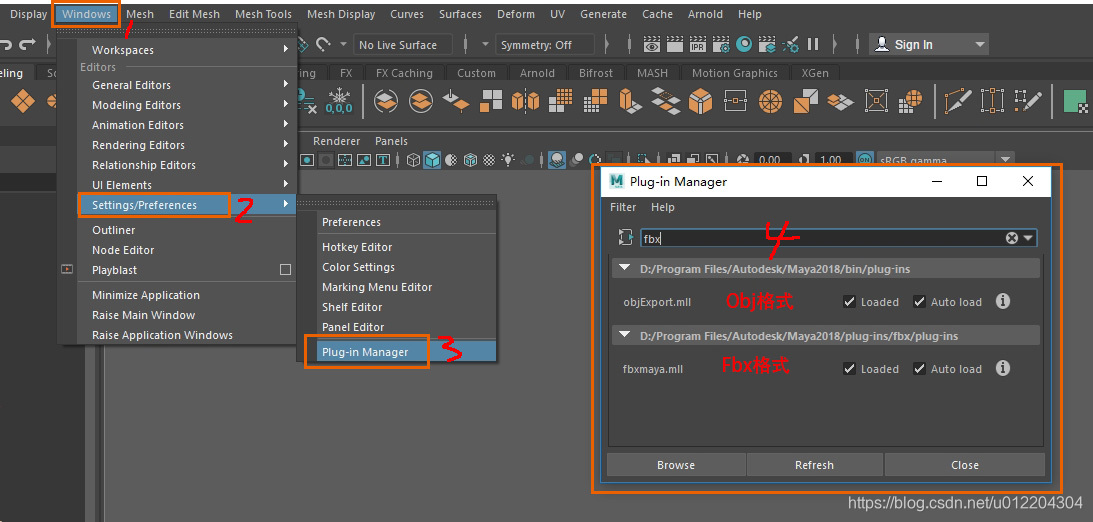The height and width of the screenshot is (522, 1093).
Task: Toggle the textured checker sphere icon
Action: click(489, 160)
